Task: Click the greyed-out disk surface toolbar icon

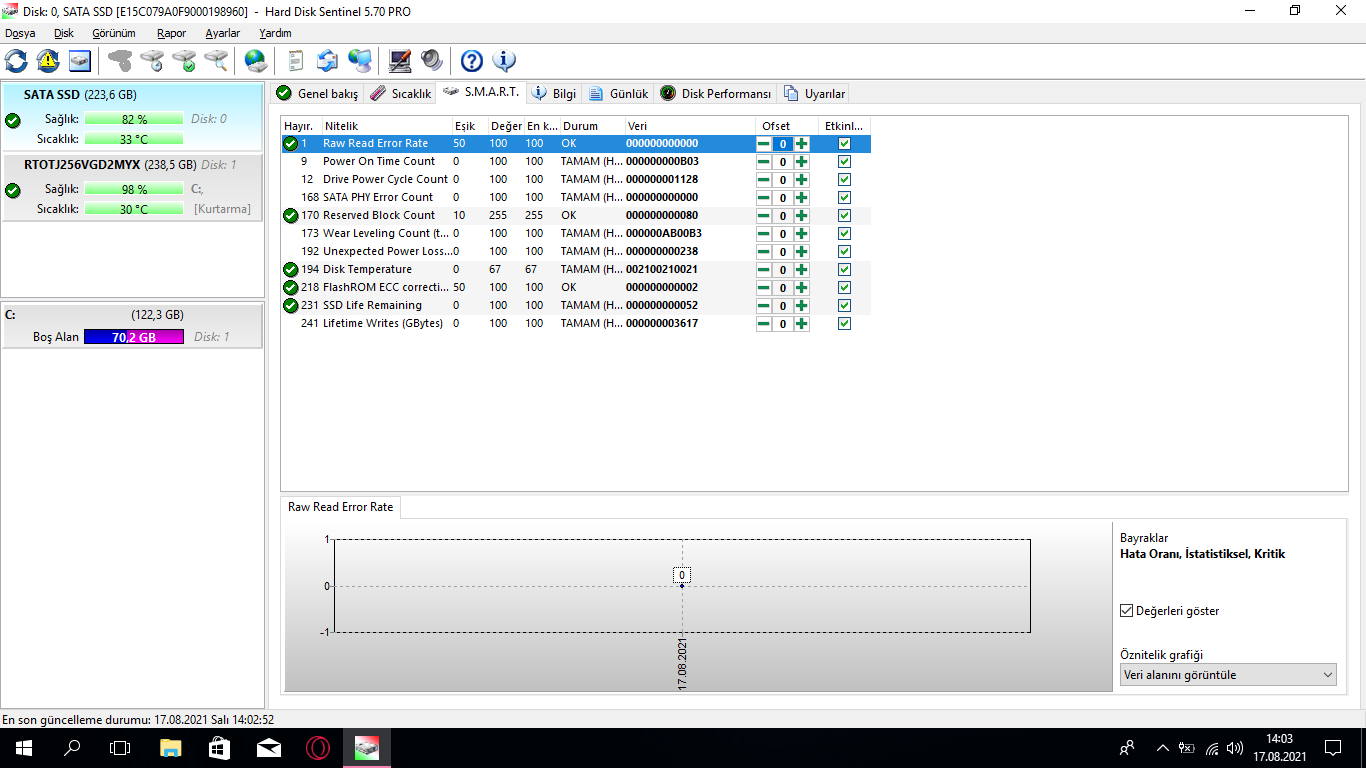Action: [120, 61]
